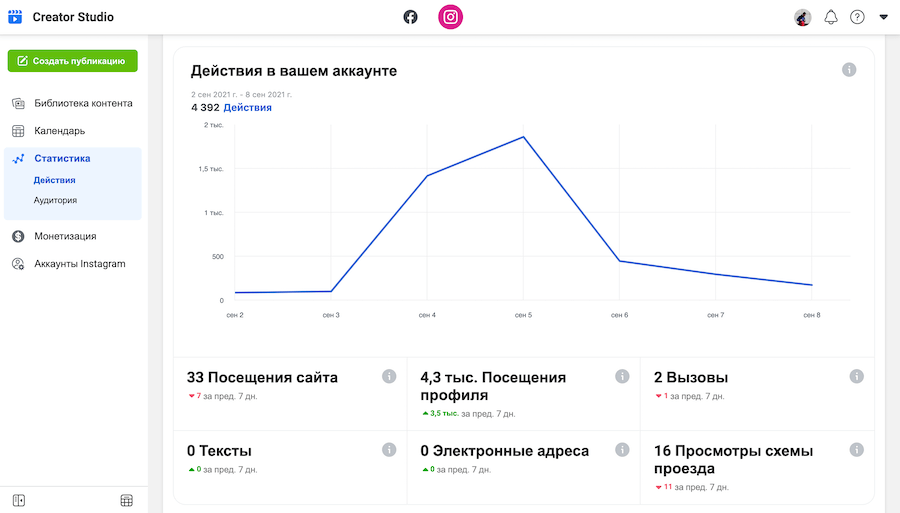Image resolution: width=900 pixels, height=513 pixels.
Task: Click the Creator Studio title text
Action: pos(73,17)
